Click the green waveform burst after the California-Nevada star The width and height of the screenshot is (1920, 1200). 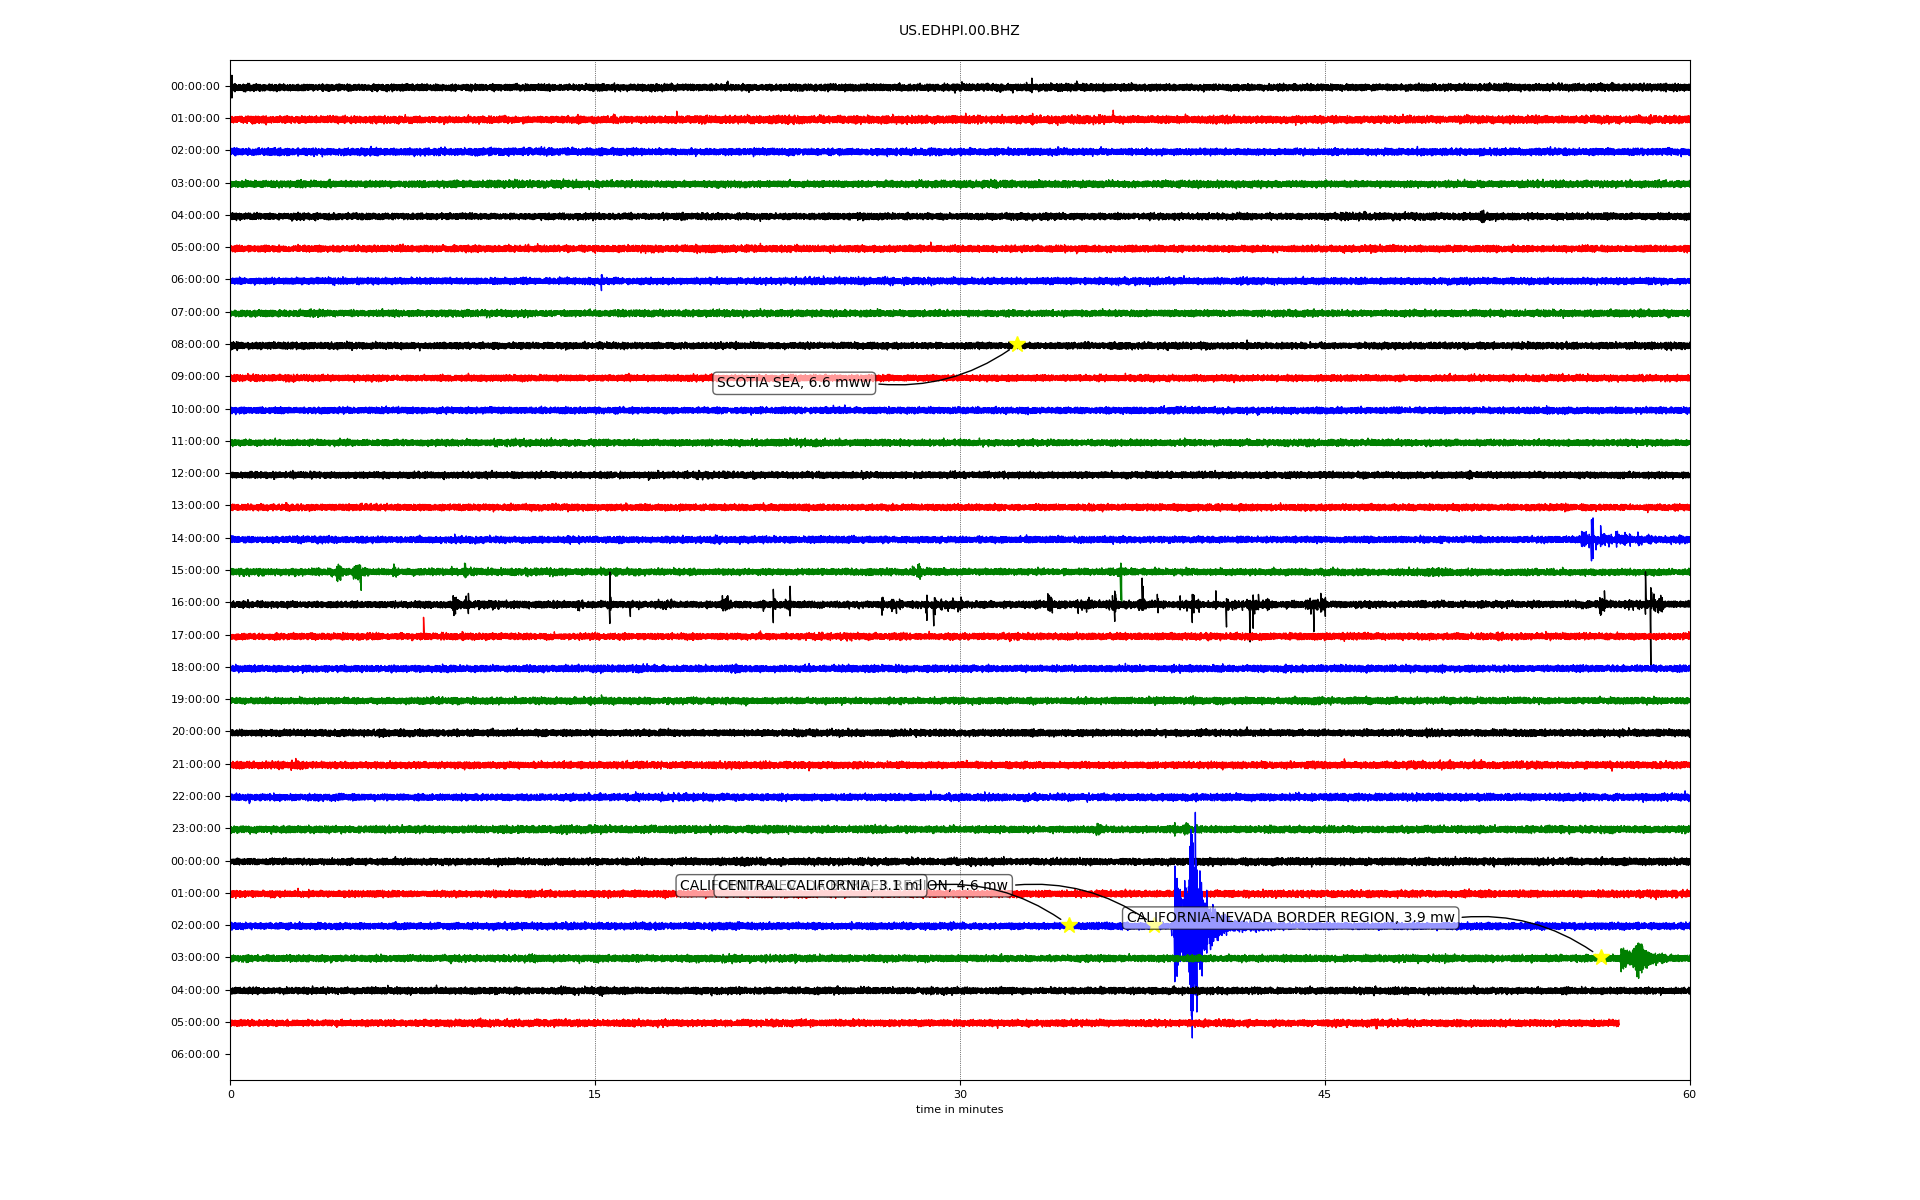1638,959
